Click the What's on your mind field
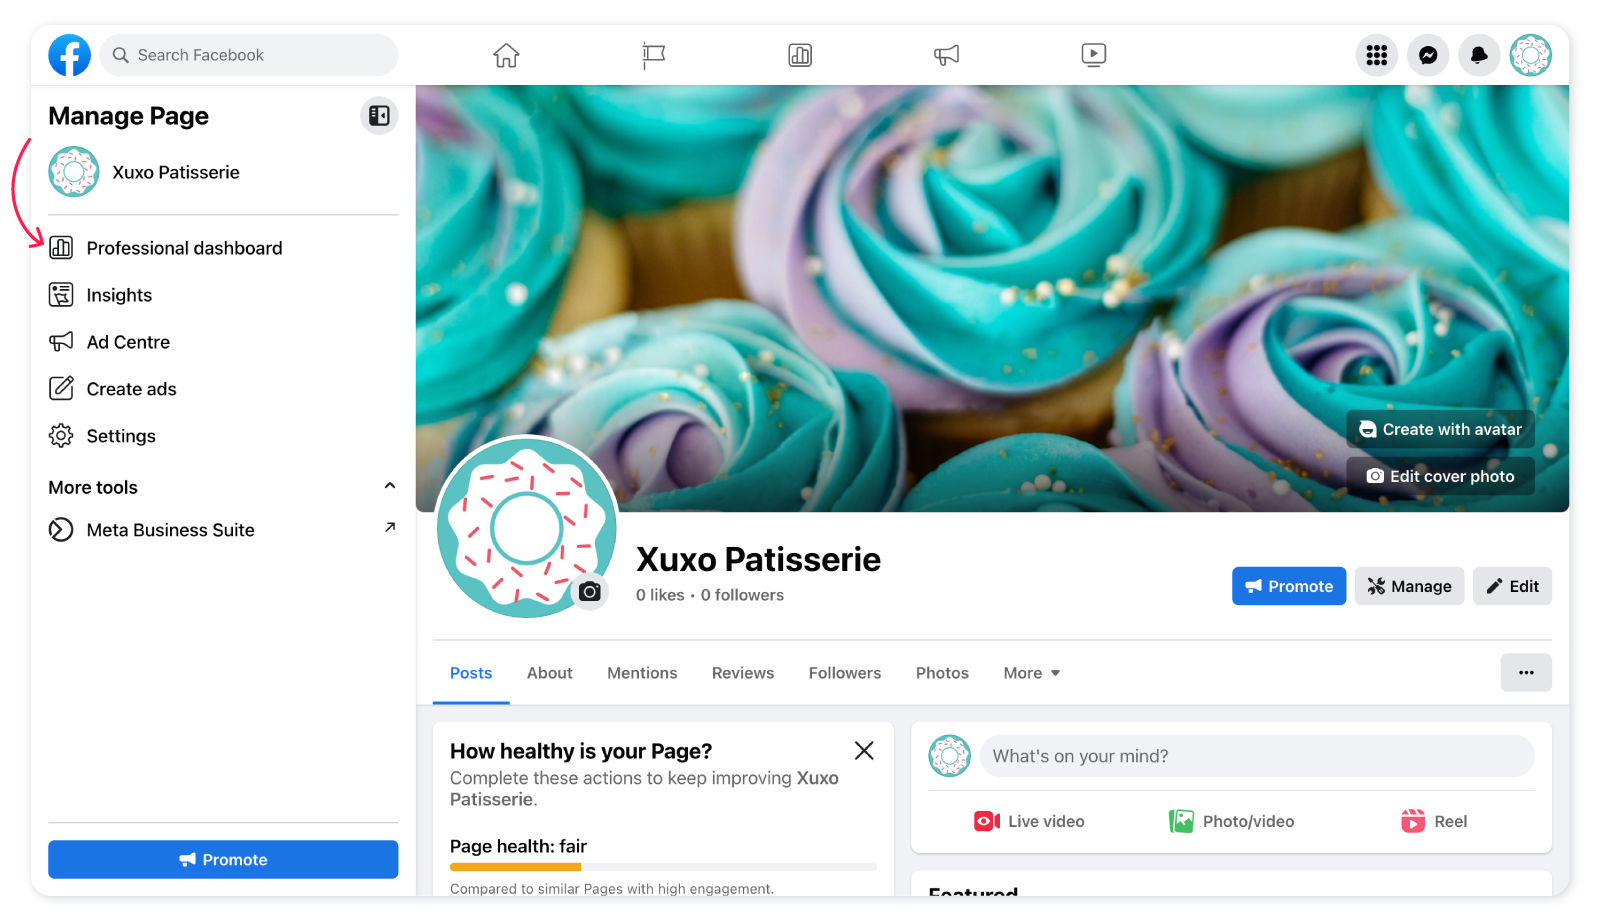 point(1257,756)
